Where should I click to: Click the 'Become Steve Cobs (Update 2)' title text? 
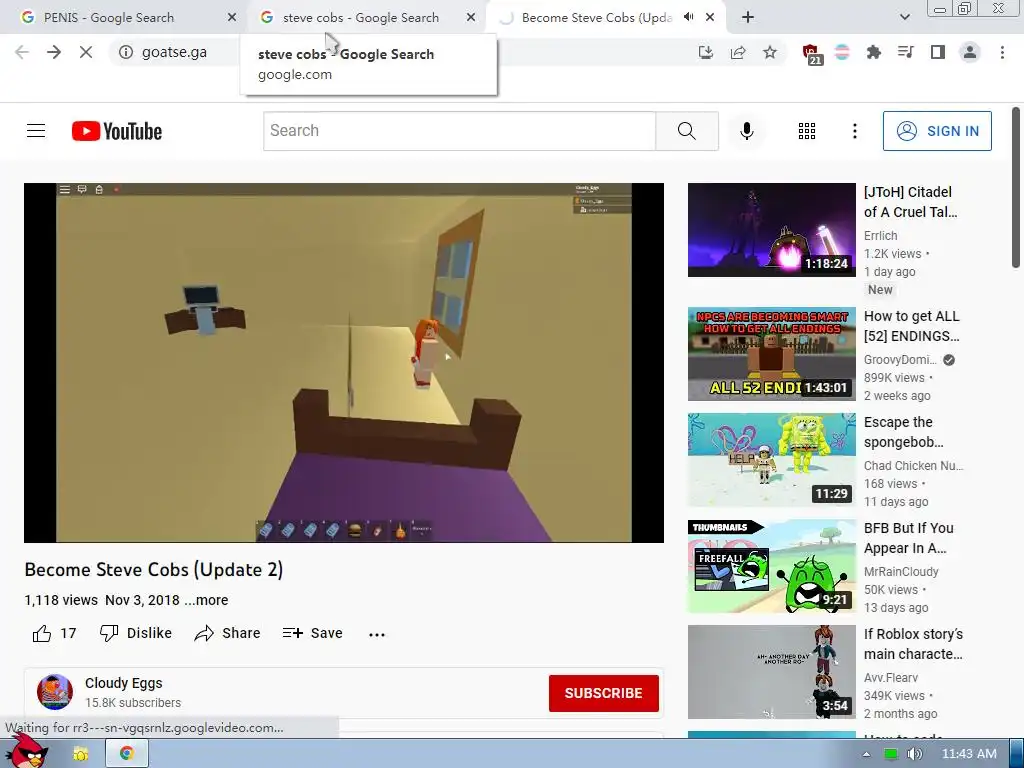153,569
